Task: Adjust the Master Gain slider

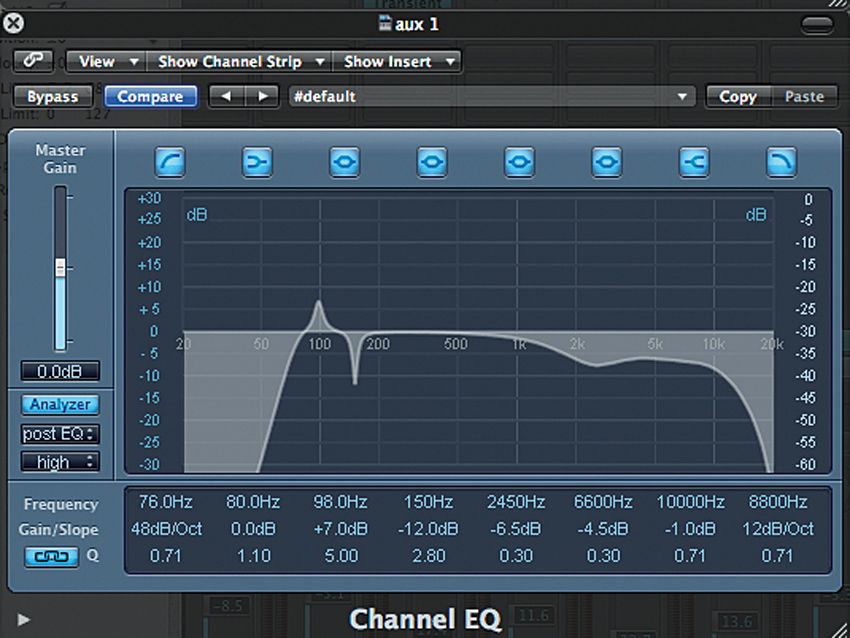Action: click(62, 268)
